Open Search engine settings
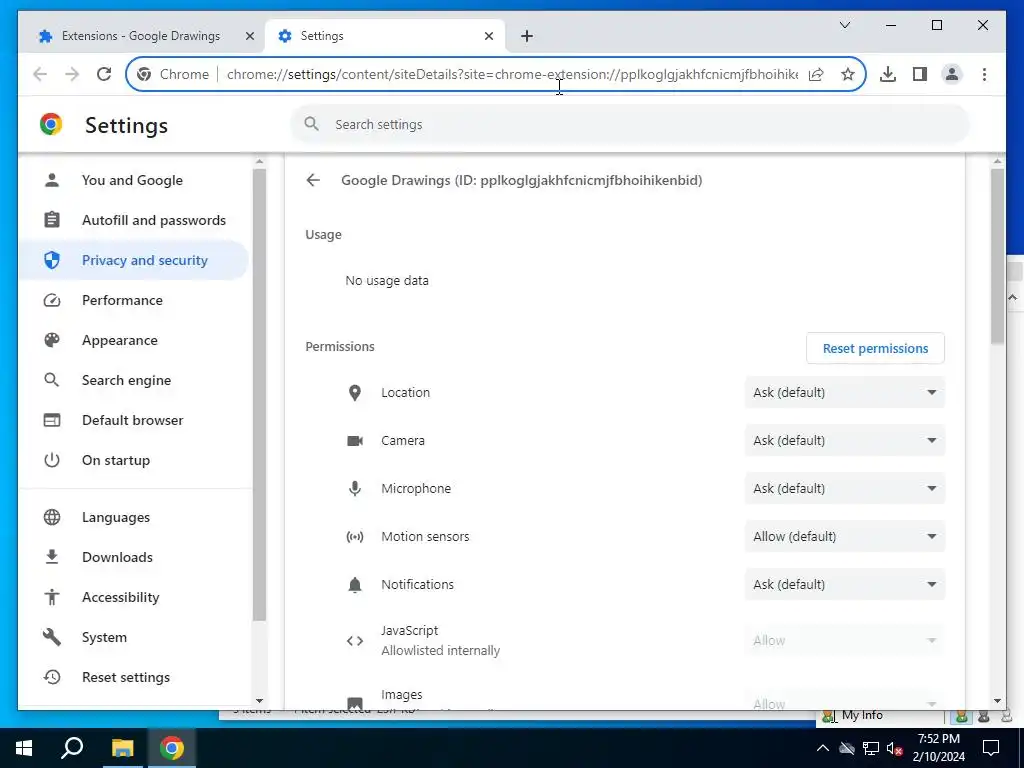Screen dimensions: 1024x768 [x=134, y=380]
